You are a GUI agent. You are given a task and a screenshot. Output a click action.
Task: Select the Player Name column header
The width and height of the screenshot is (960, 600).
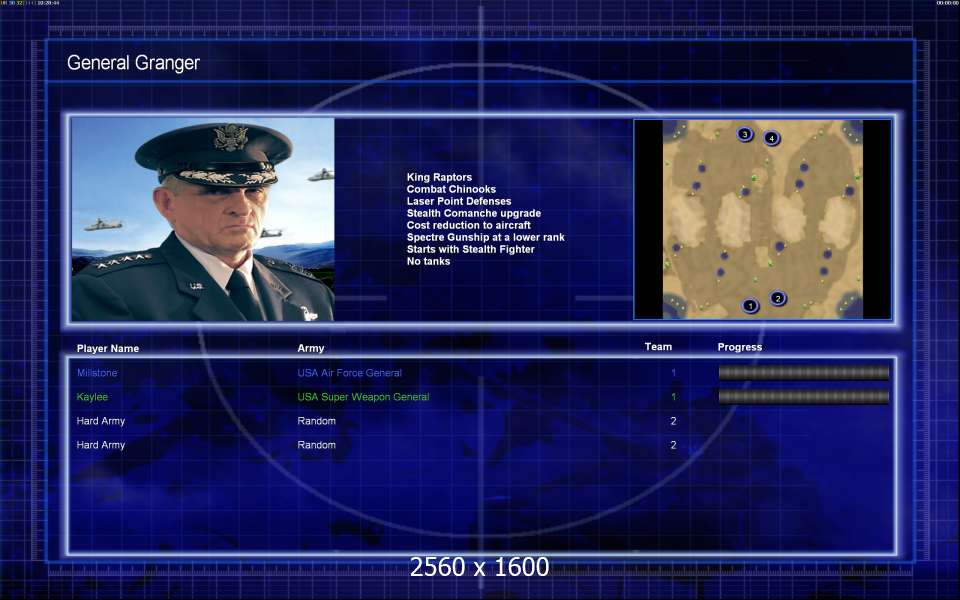coord(108,349)
